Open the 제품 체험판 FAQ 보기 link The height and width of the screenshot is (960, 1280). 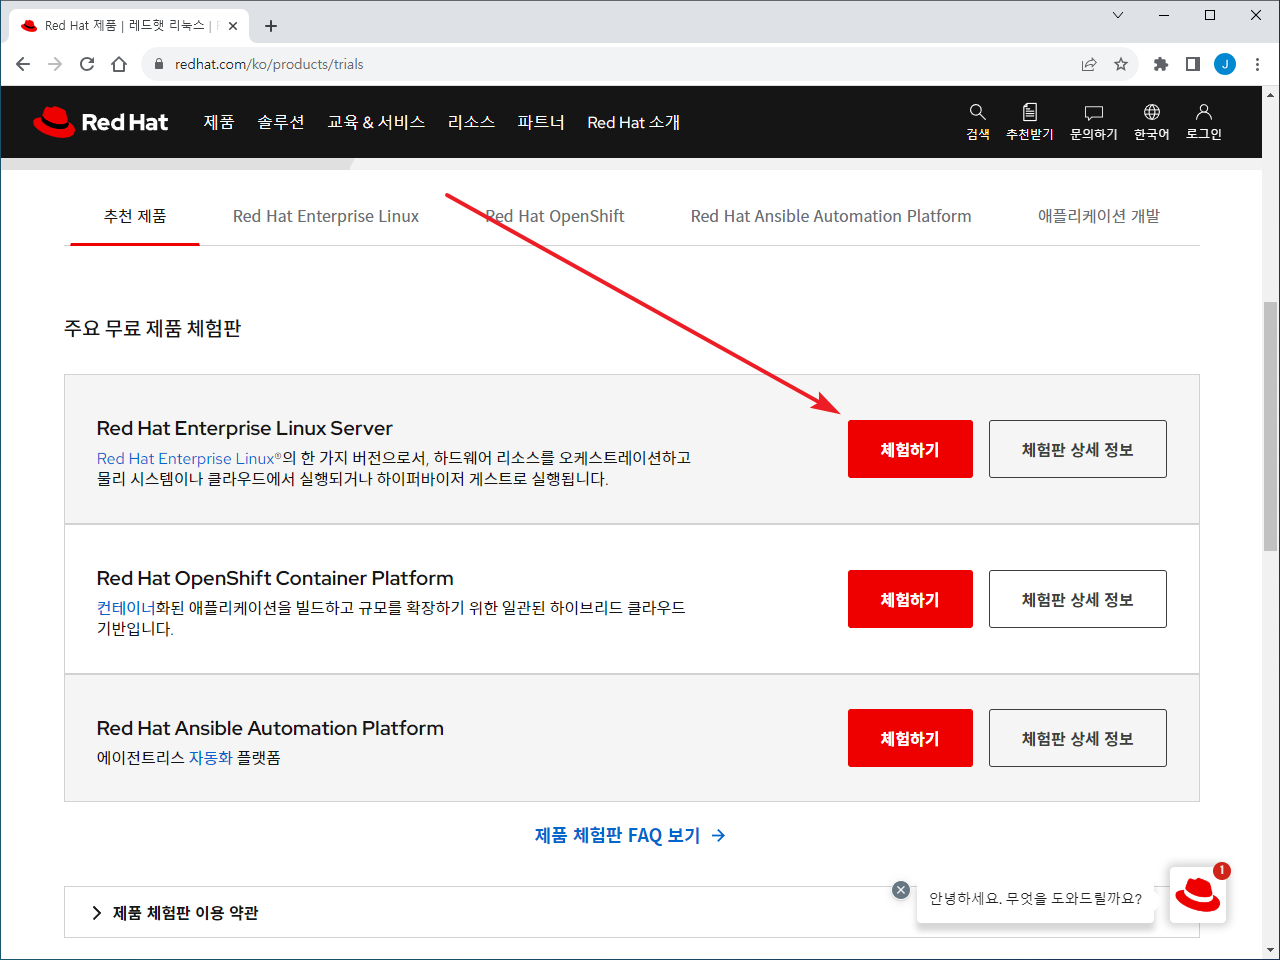coord(630,835)
